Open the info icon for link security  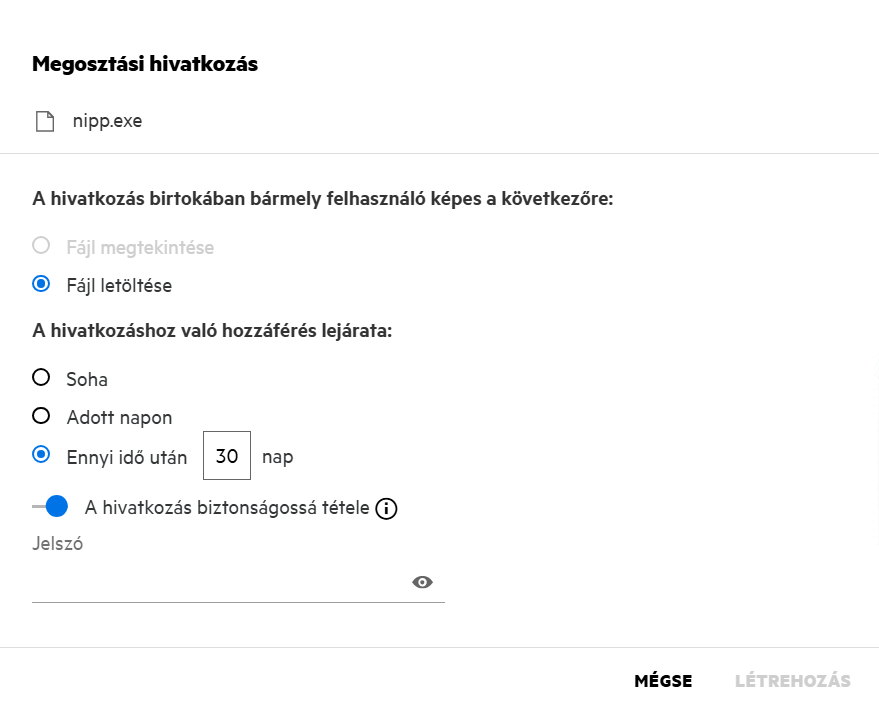point(386,509)
